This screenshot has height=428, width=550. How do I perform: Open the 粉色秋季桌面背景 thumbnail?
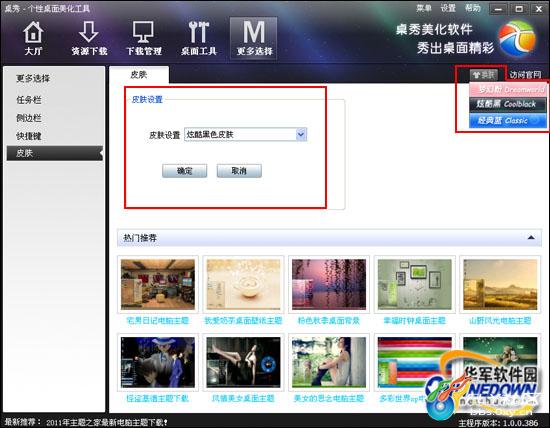(329, 285)
